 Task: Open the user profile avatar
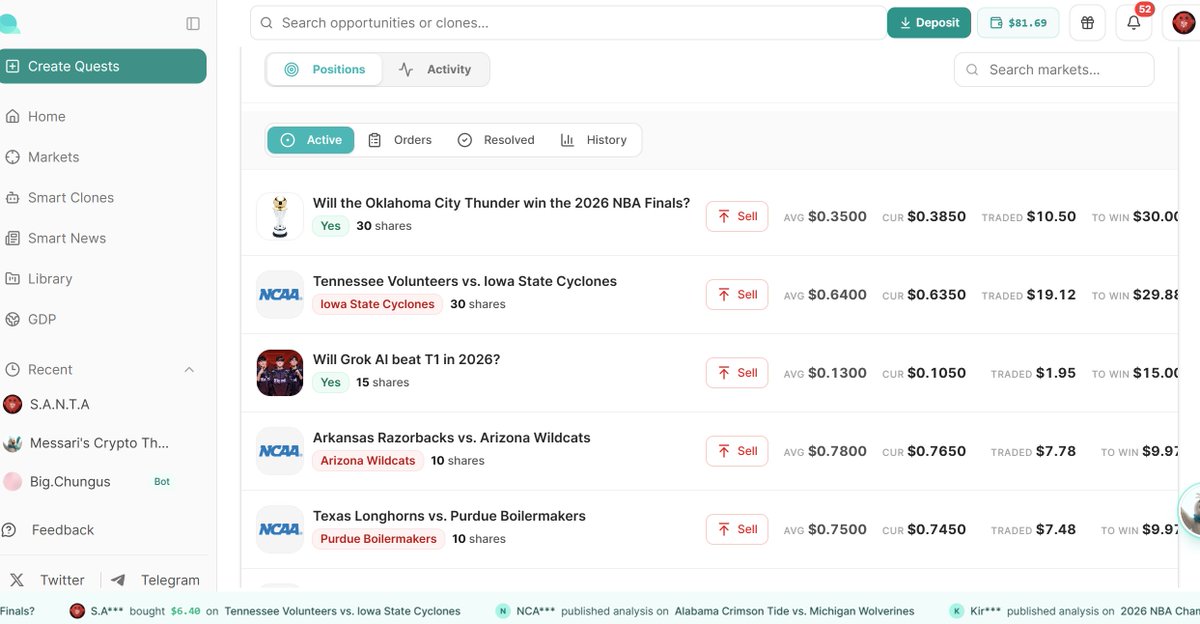pyautogui.click(x=1183, y=22)
